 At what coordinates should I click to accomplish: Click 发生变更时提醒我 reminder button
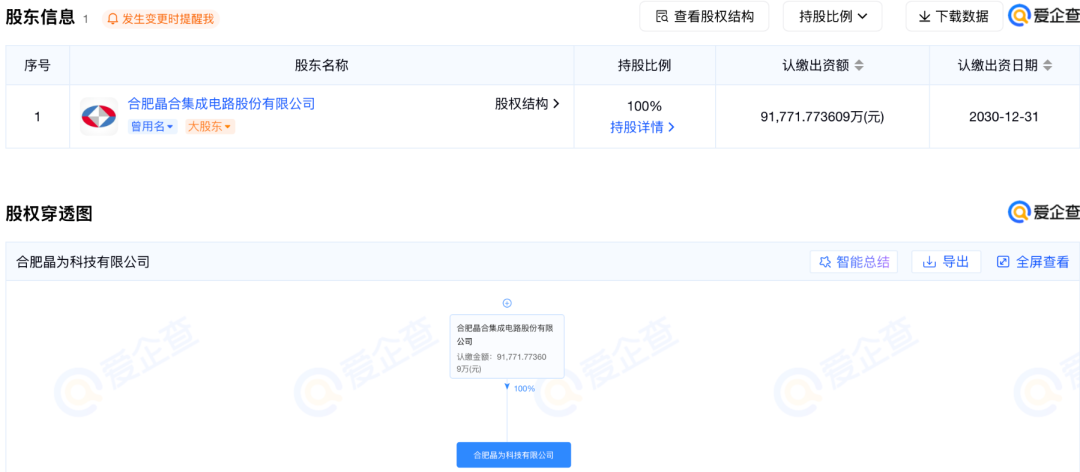[160, 19]
